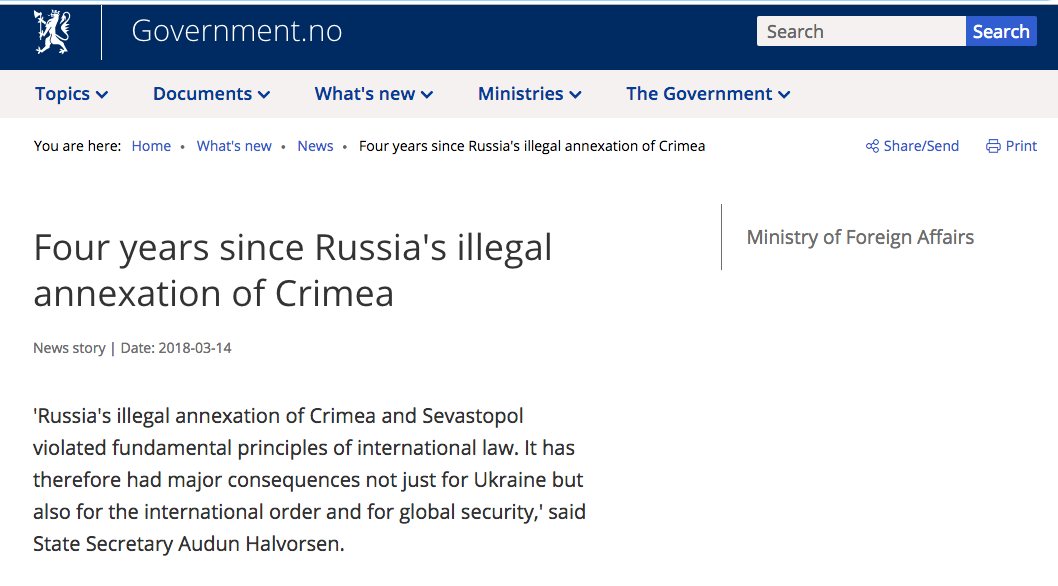Focus the Search input field
Image resolution: width=1058 pixels, height=586 pixels.
(860, 32)
